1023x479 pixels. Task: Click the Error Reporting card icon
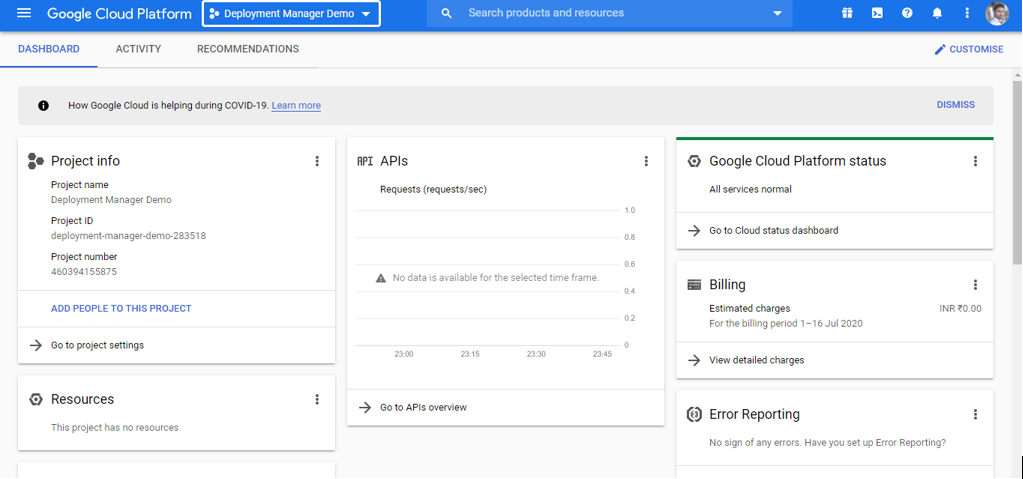[694, 414]
